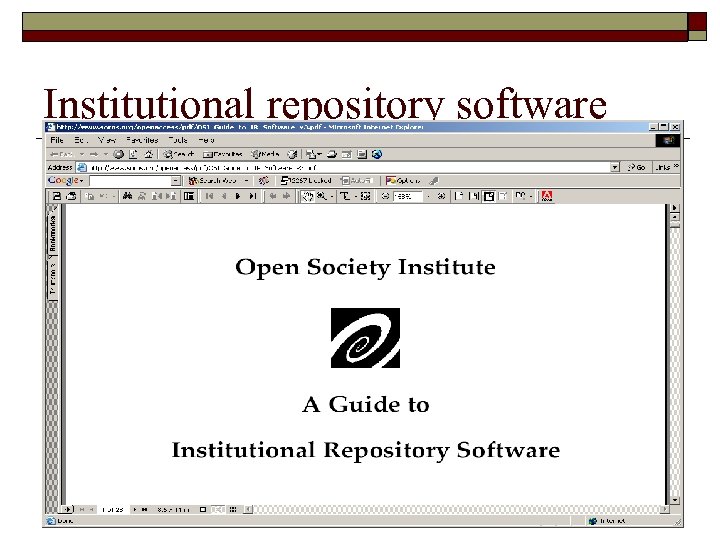Open the Google toolbar logo menu

click(66, 181)
